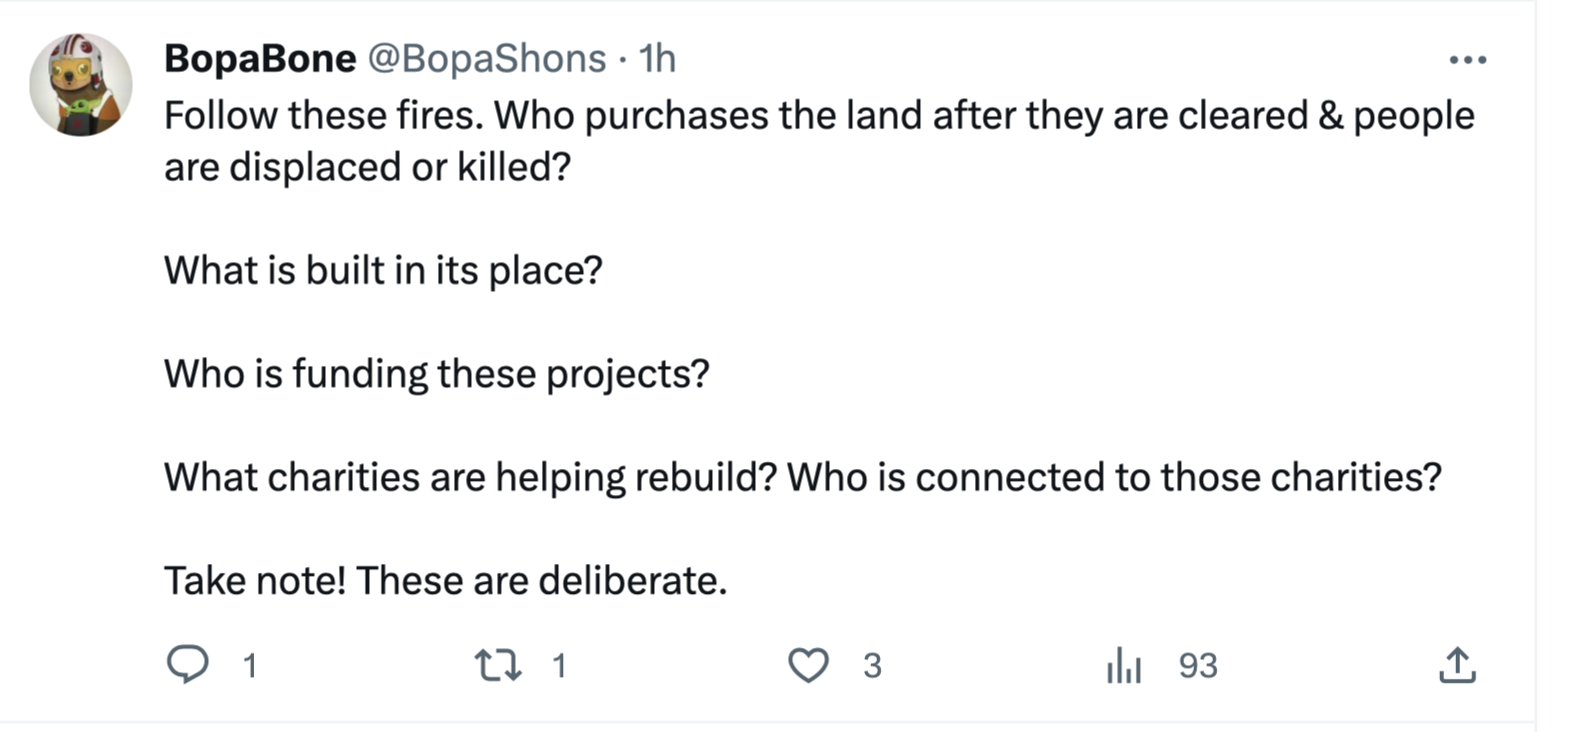Click the retweet count number
Viewport: 1572px width, 732px height.
[x=559, y=666]
